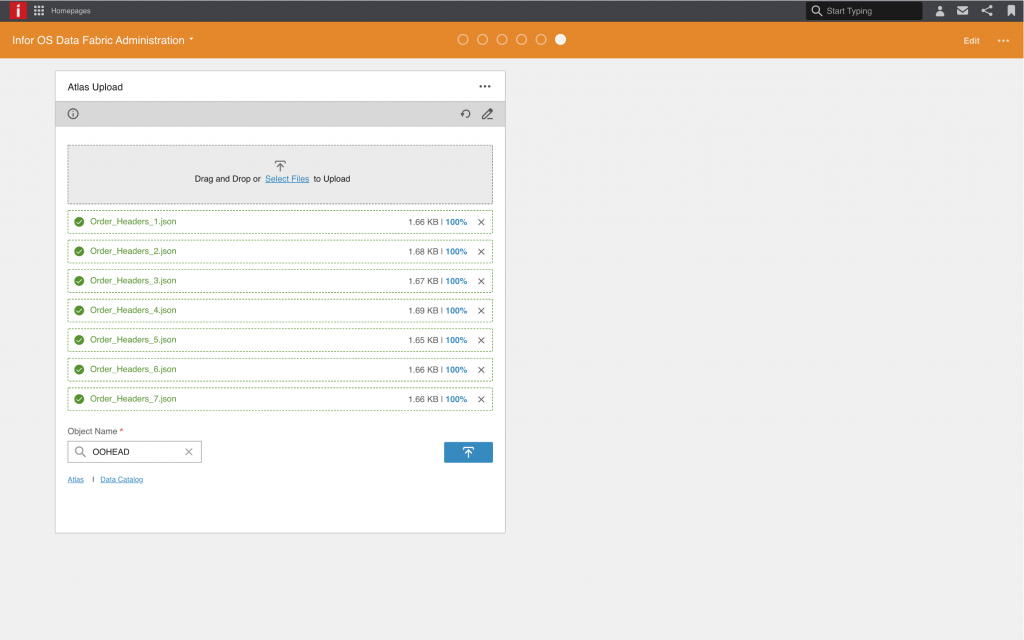Expand Infor OS Data Fabric Administration dropdown
The image size is (1024, 640).
coord(191,40)
